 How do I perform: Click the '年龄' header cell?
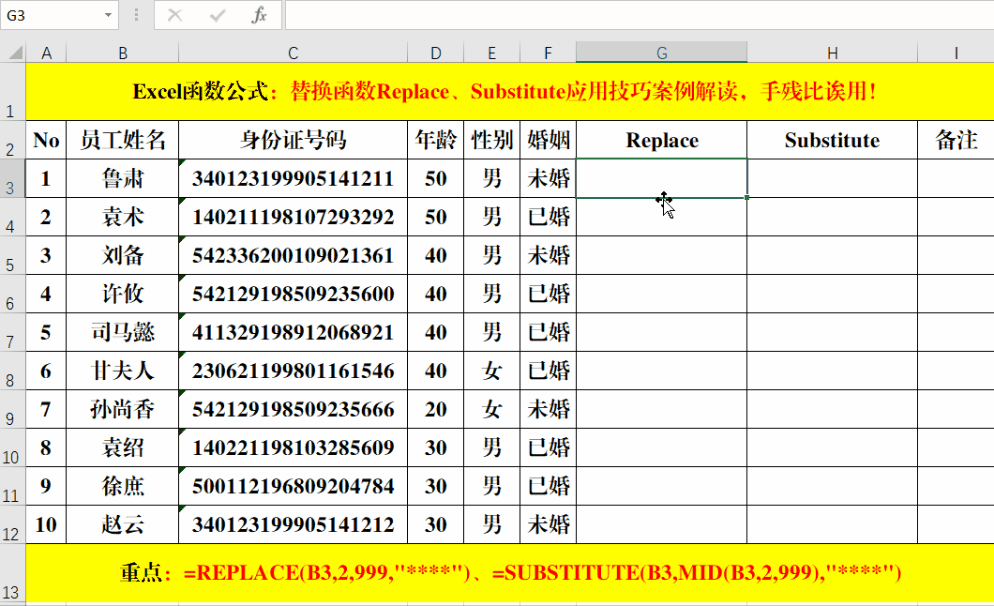[x=436, y=140]
